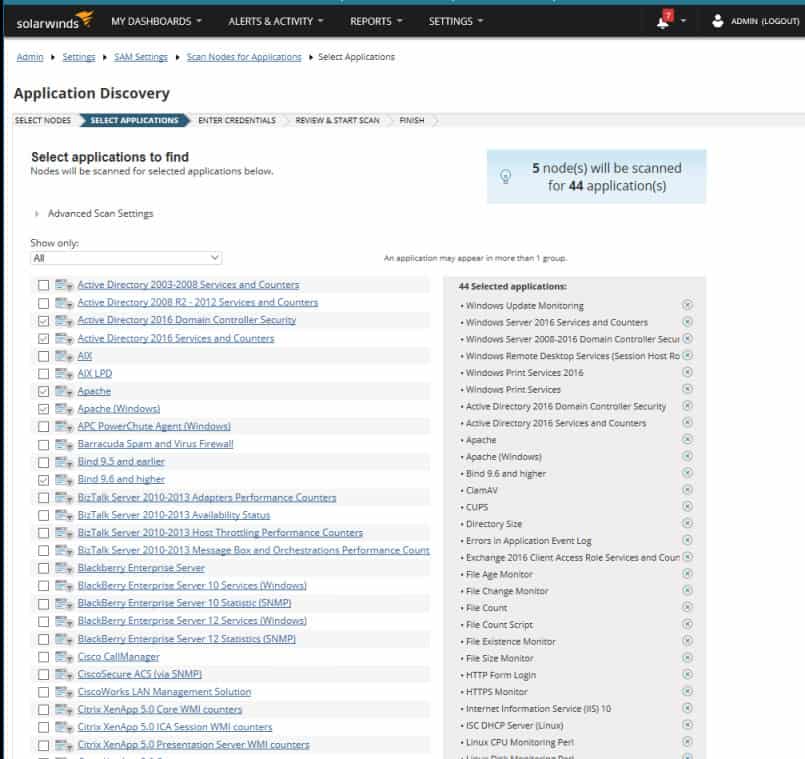Open the notifications bell icon
The height and width of the screenshot is (759, 805).
point(664,21)
